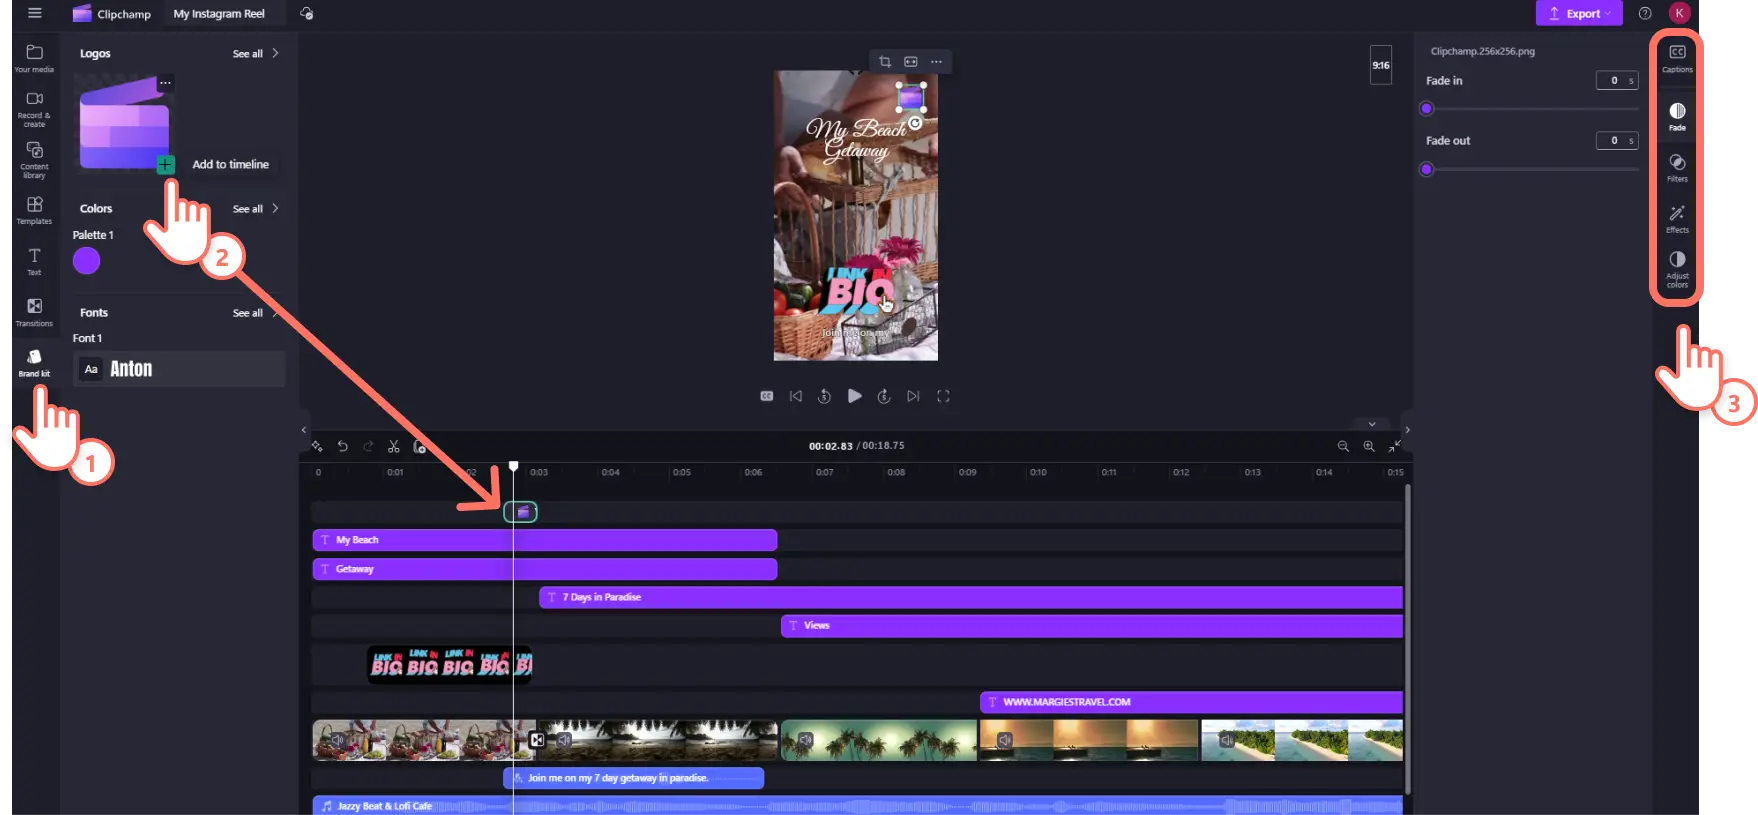Select the Views text clip
The image size is (1758, 815).
pyautogui.click(x=1092, y=626)
